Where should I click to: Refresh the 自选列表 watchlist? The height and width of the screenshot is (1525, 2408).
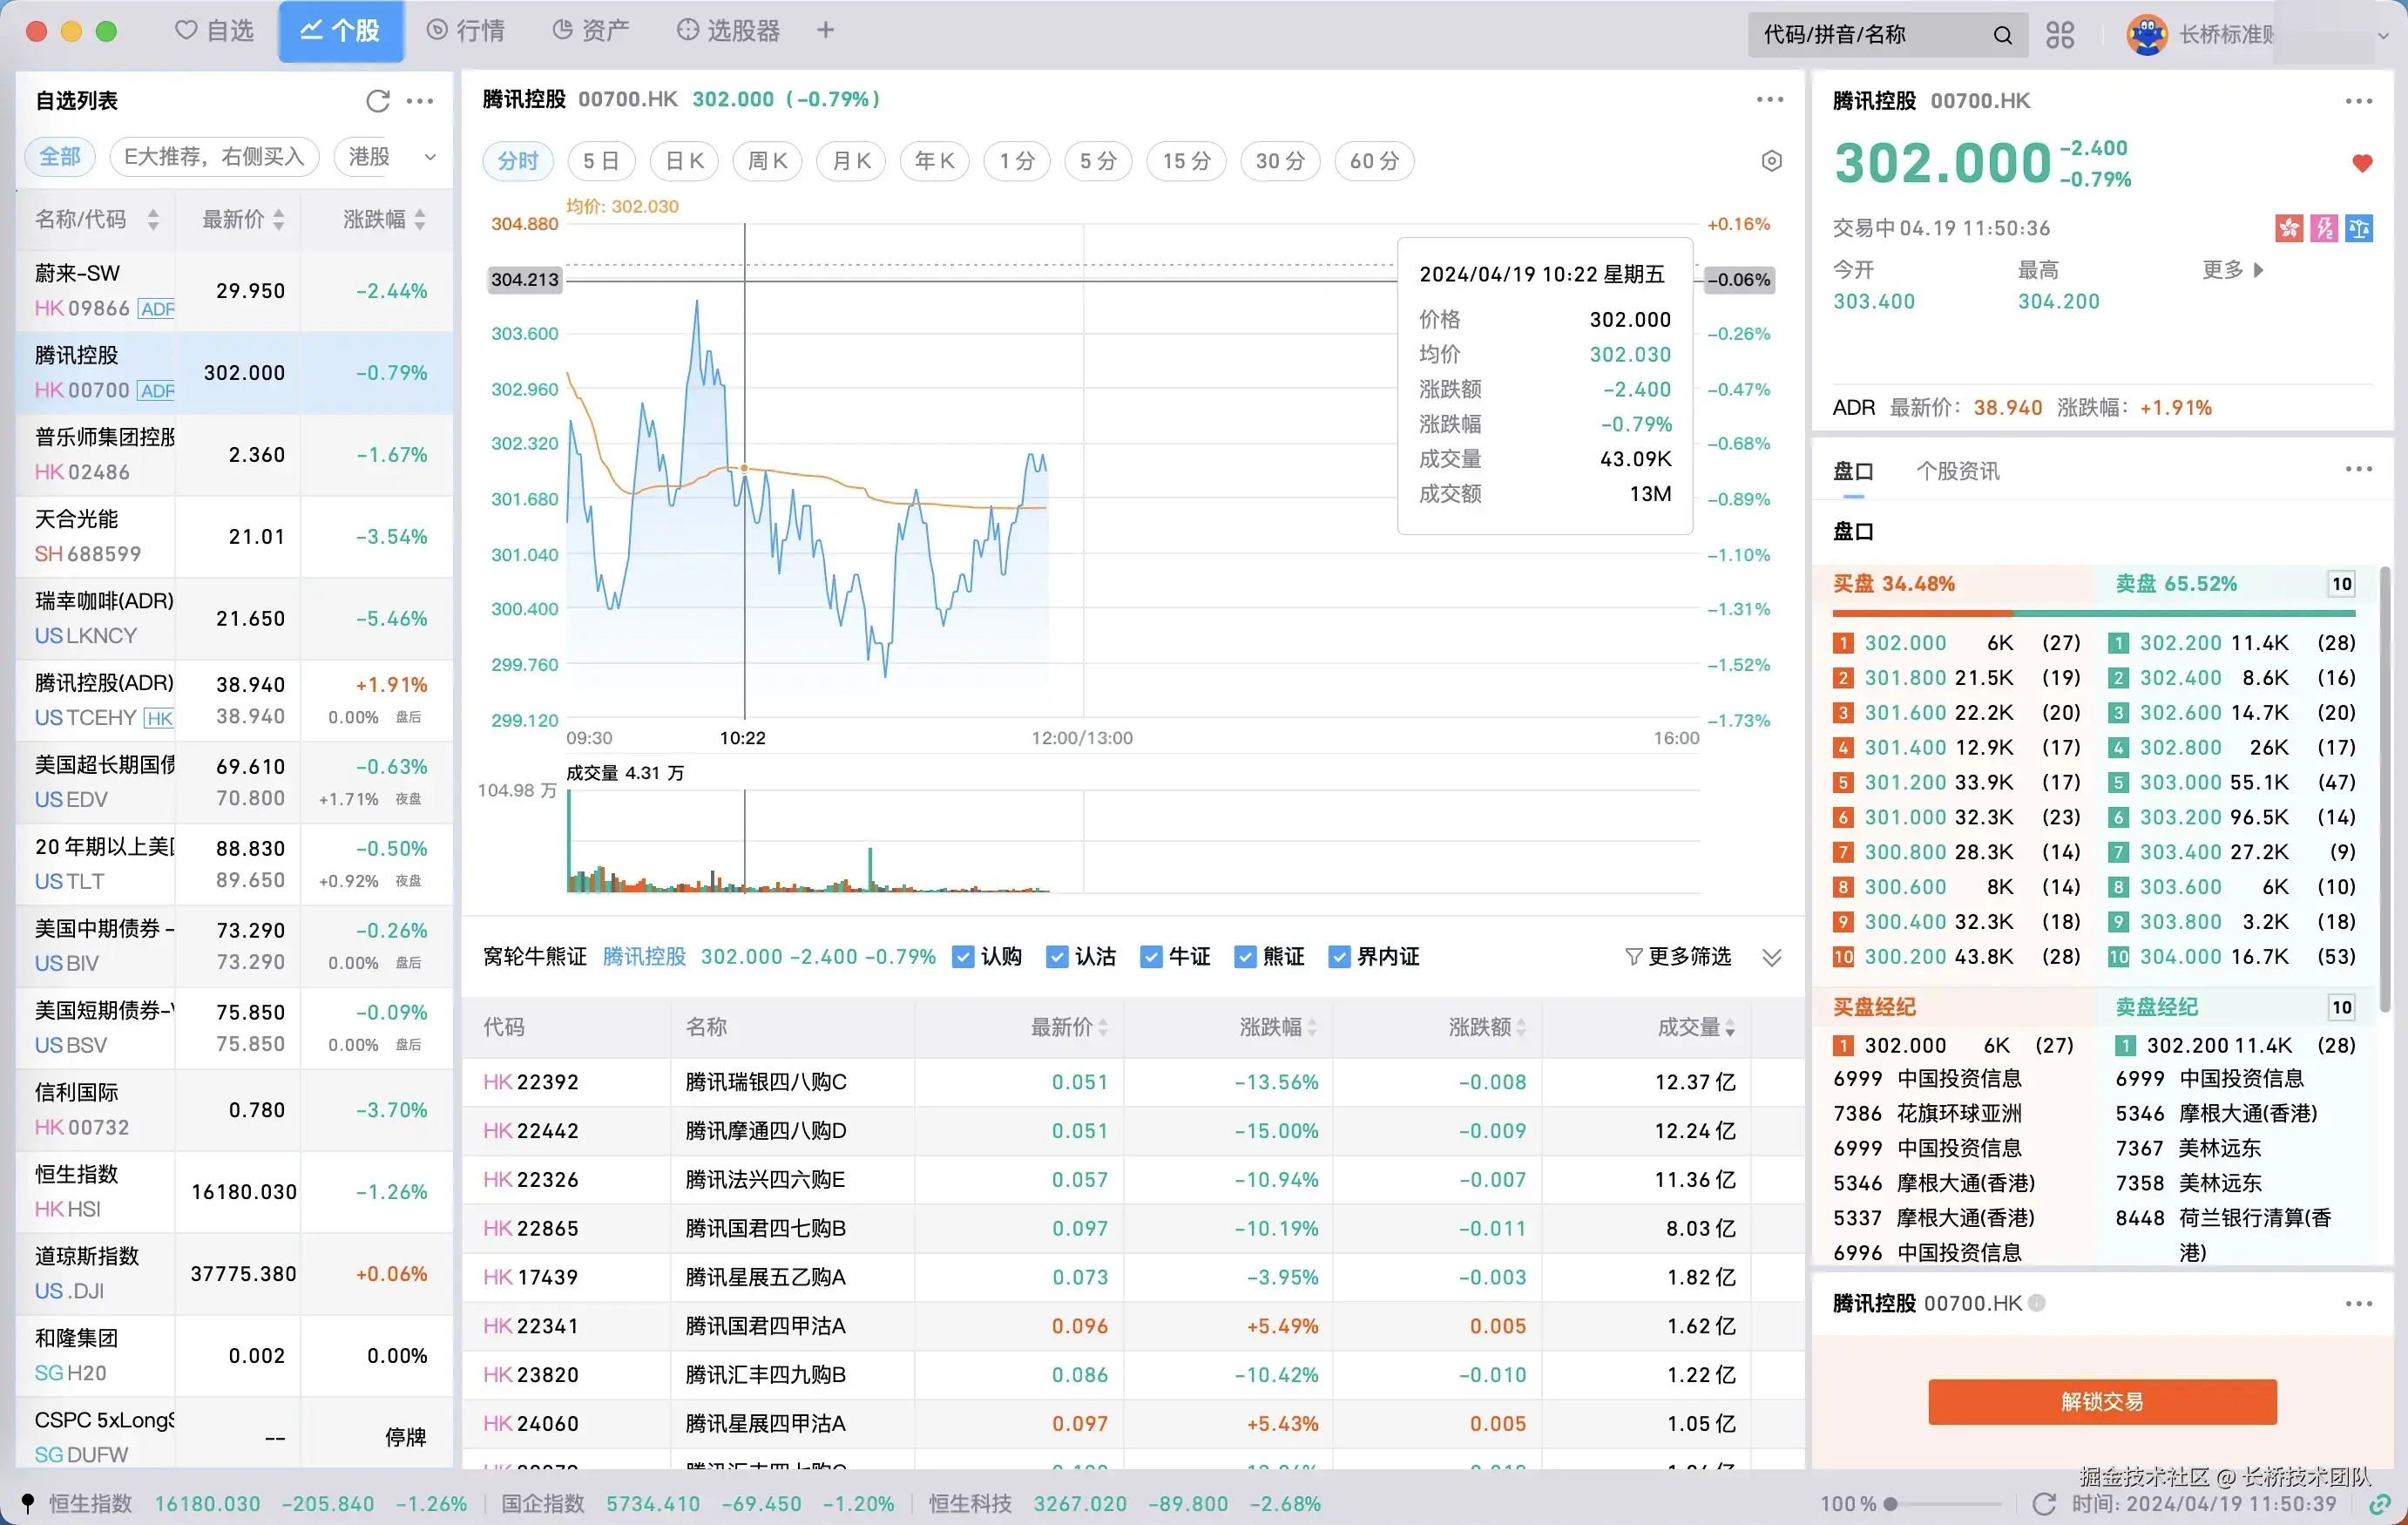(x=377, y=100)
